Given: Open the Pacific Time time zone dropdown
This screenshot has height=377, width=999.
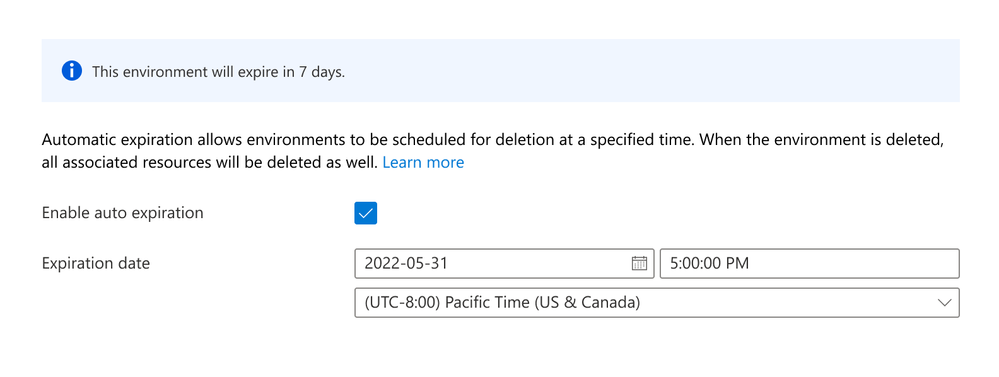Looking at the screenshot, I should 657,302.
